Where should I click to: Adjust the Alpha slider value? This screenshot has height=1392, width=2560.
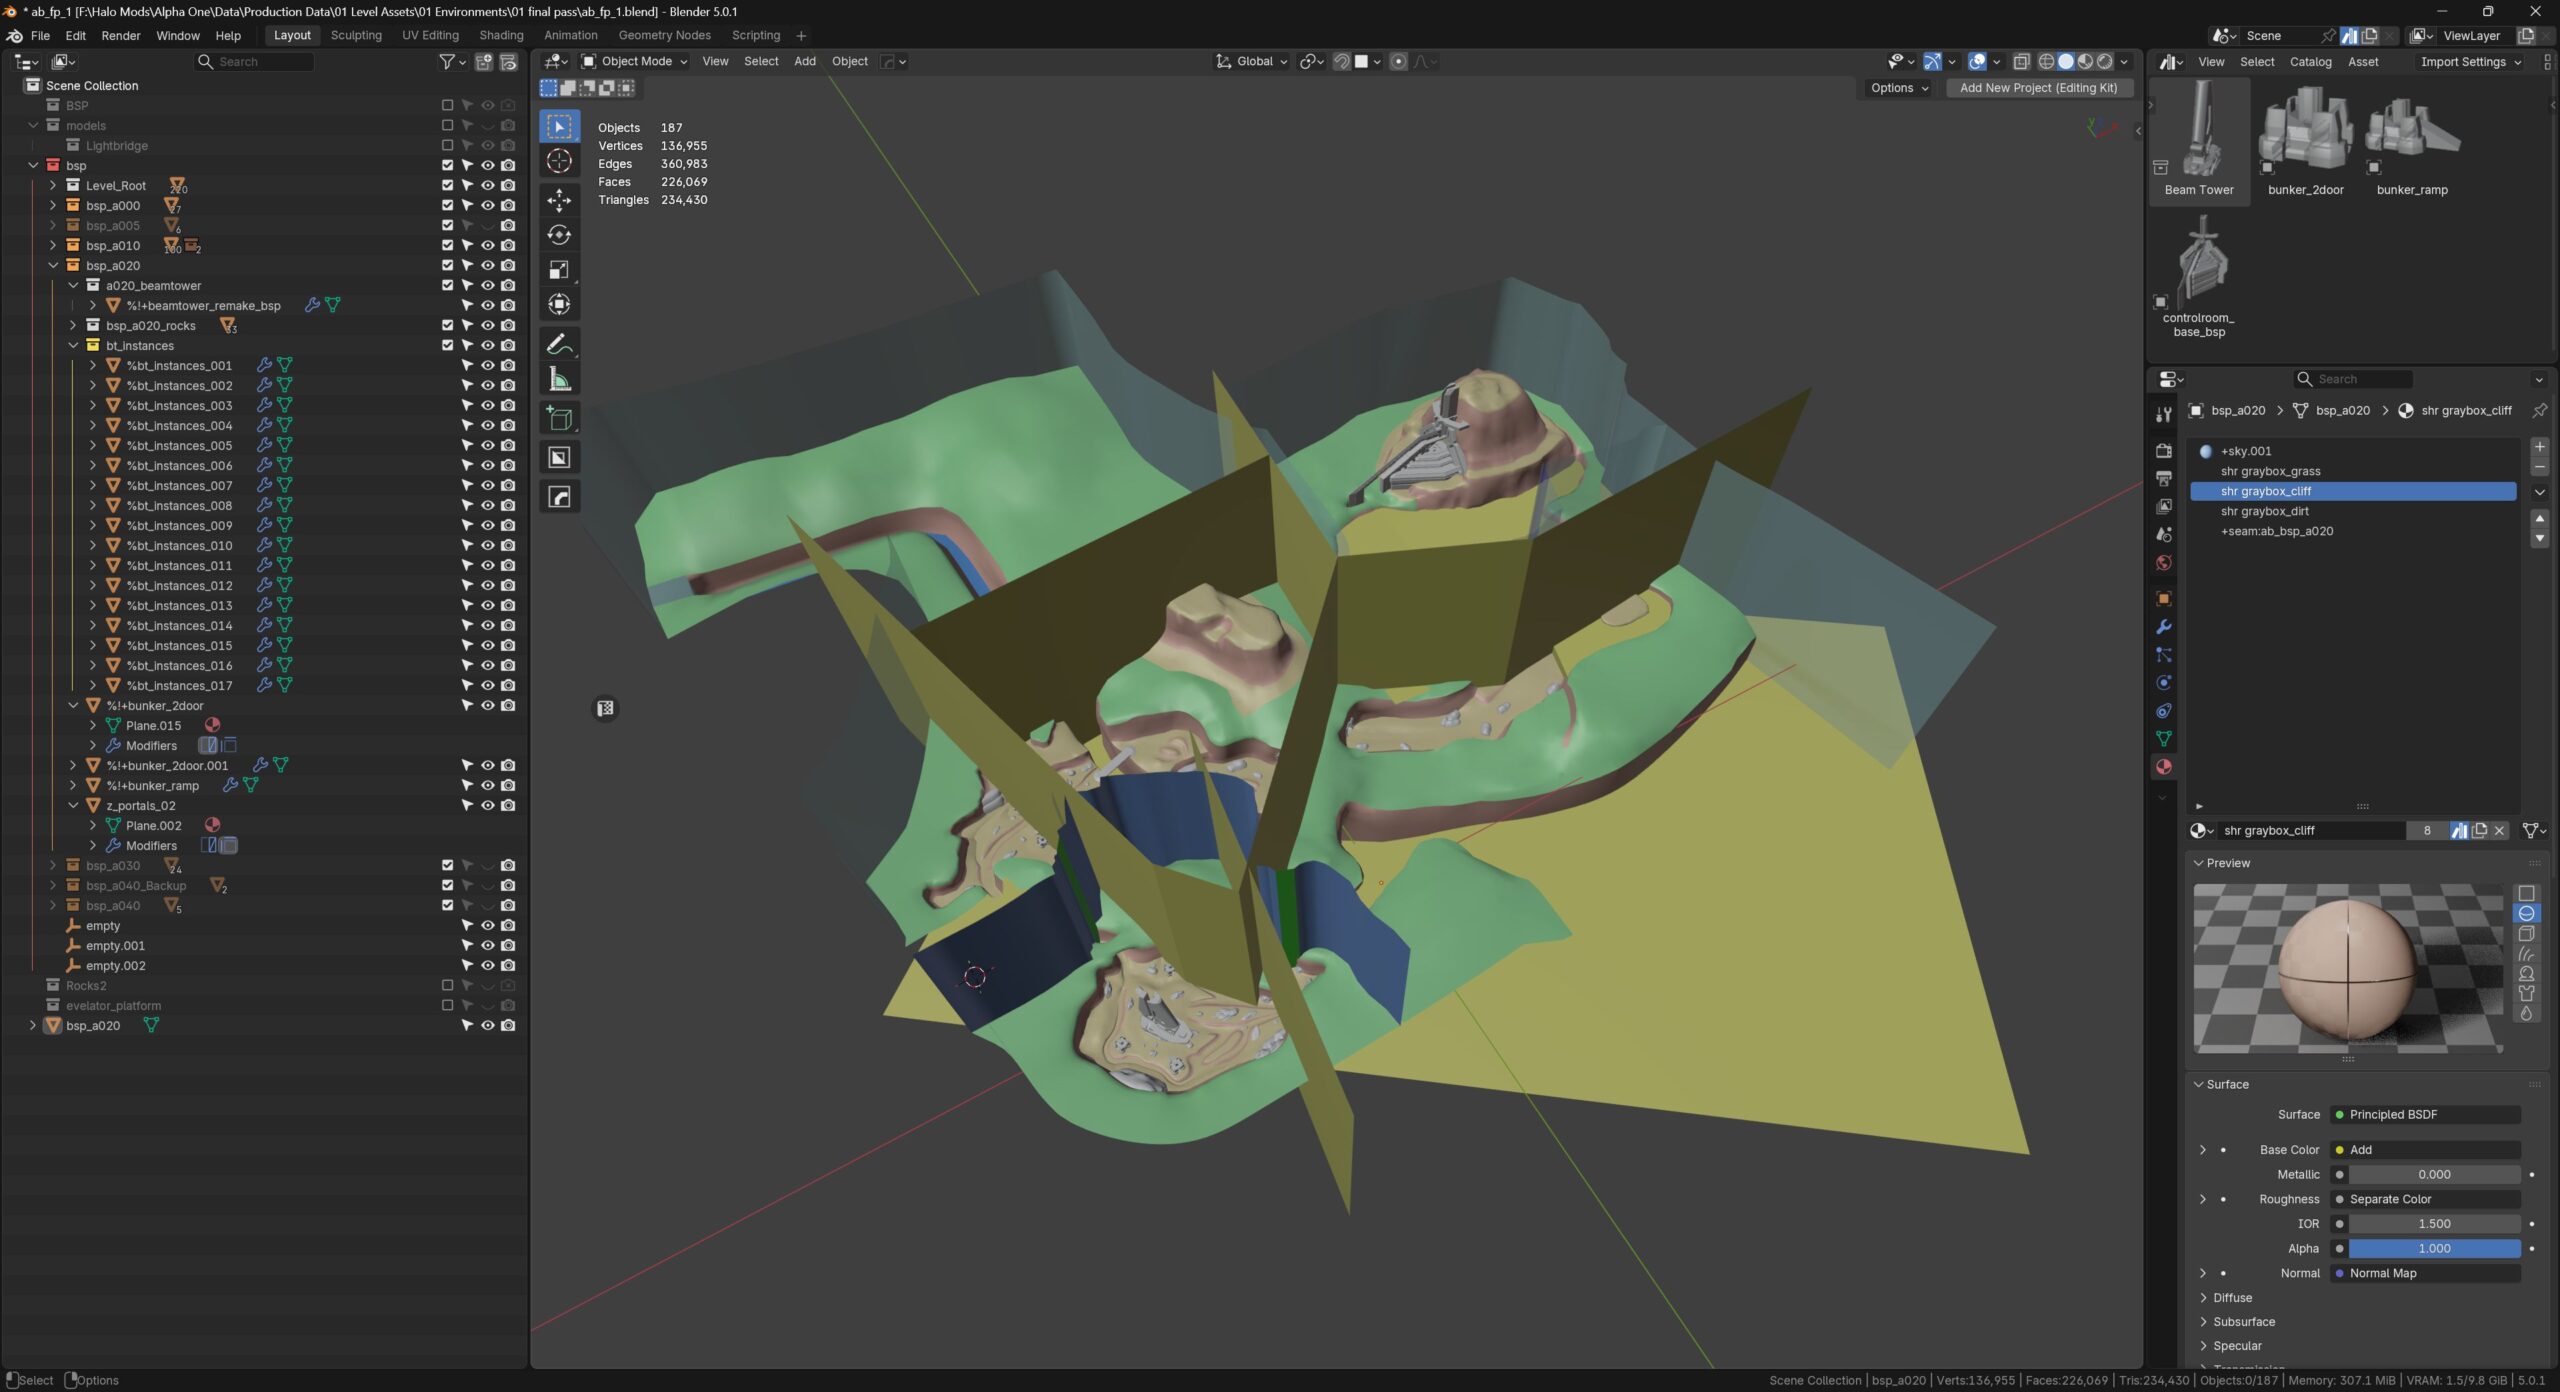point(2433,1249)
